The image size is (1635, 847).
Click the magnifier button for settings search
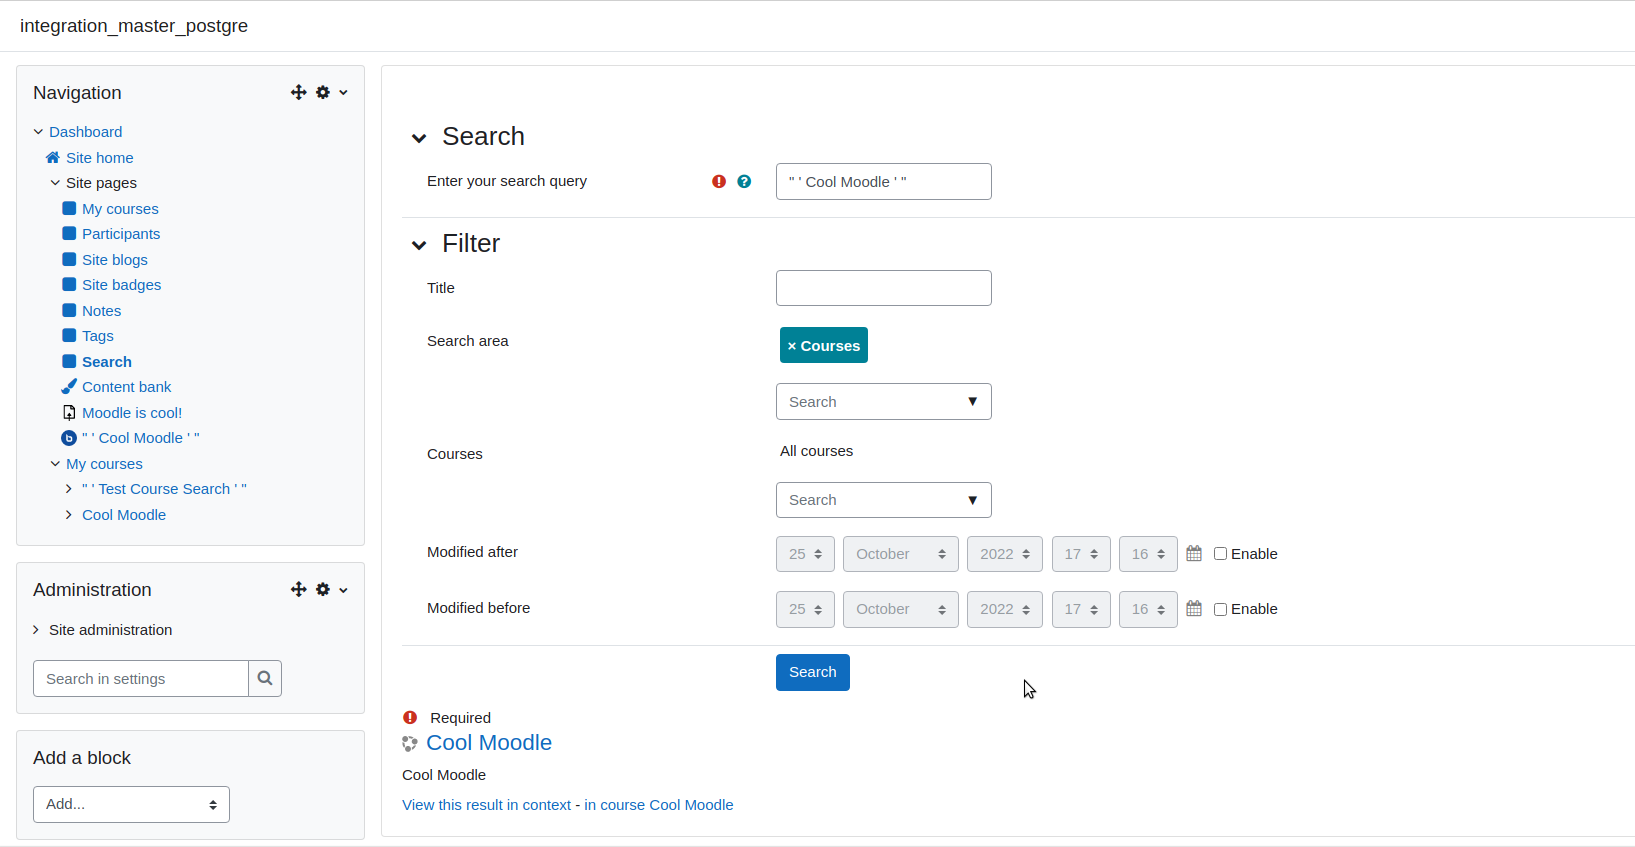coord(265,678)
